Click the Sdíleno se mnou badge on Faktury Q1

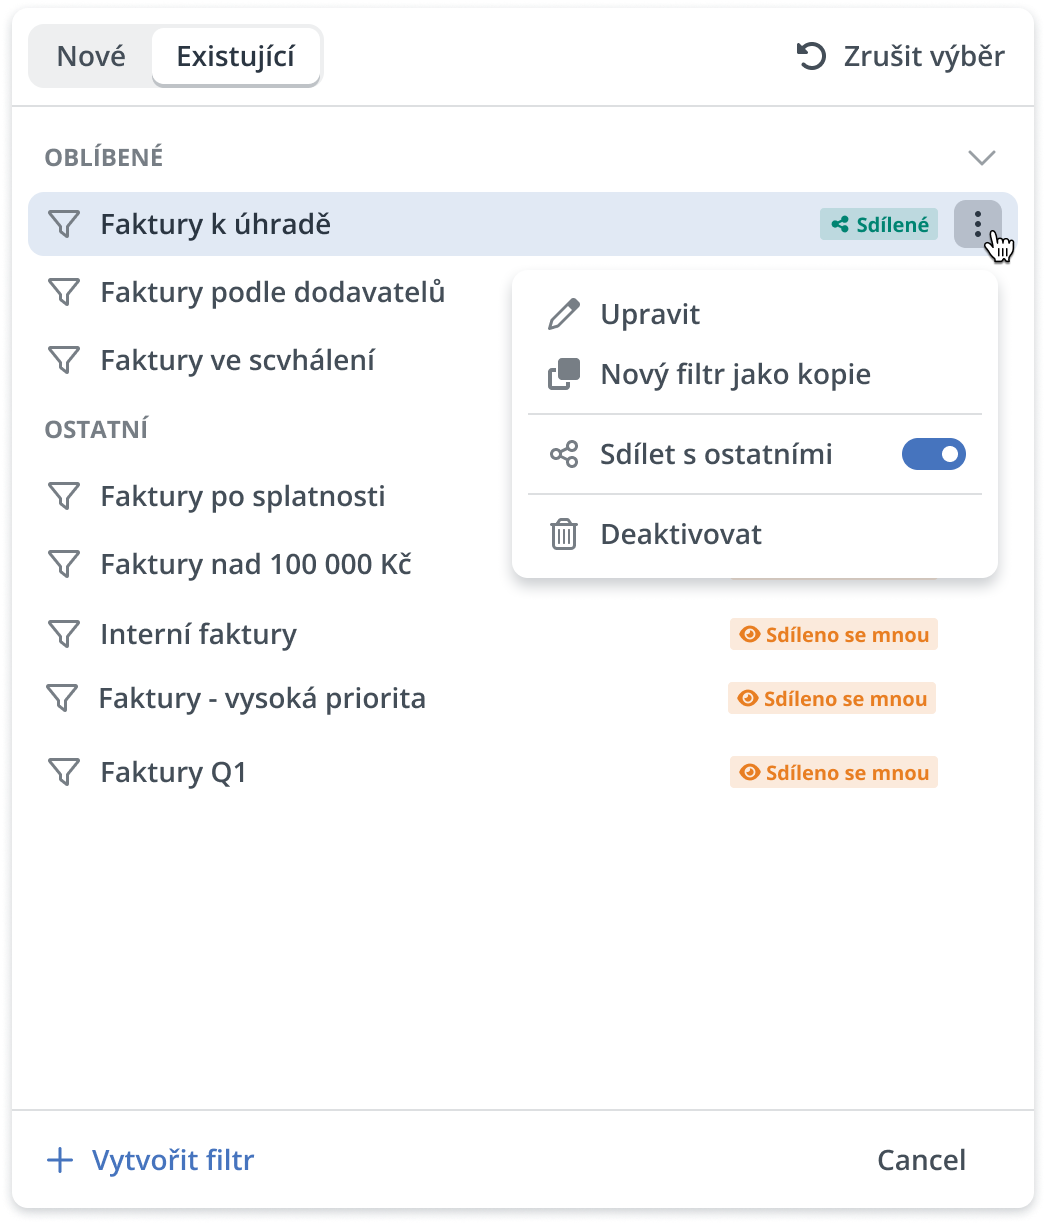[834, 773]
